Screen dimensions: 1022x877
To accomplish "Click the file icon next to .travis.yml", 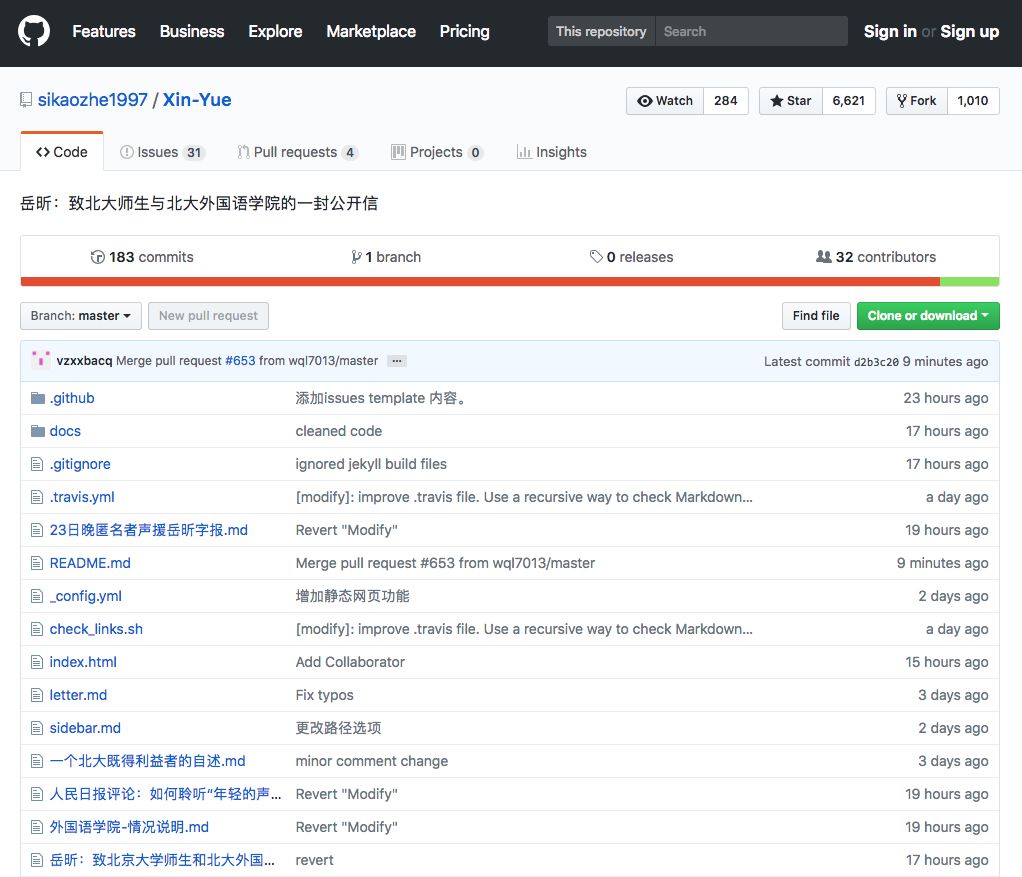I will (x=37, y=497).
